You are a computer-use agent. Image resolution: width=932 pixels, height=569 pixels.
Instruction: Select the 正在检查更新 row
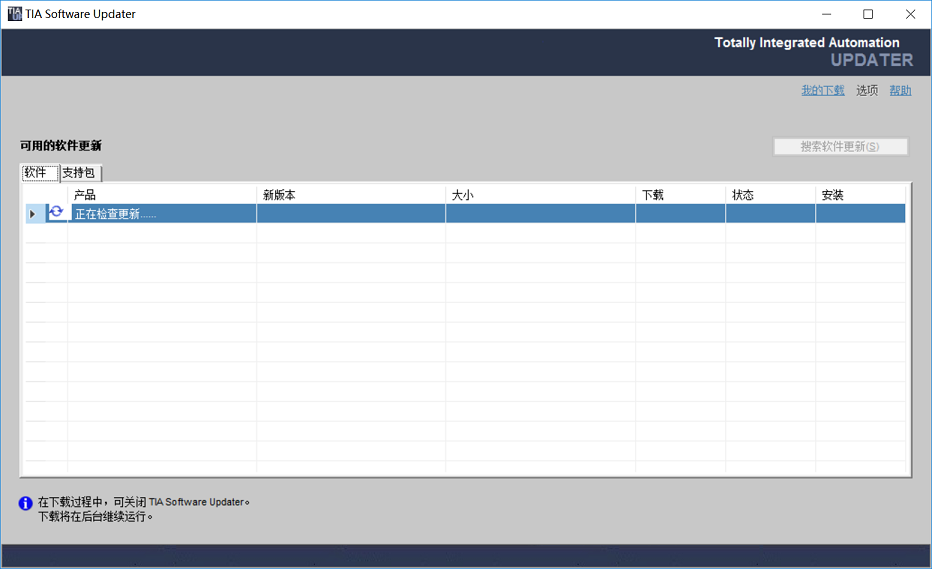tap(160, 214)
